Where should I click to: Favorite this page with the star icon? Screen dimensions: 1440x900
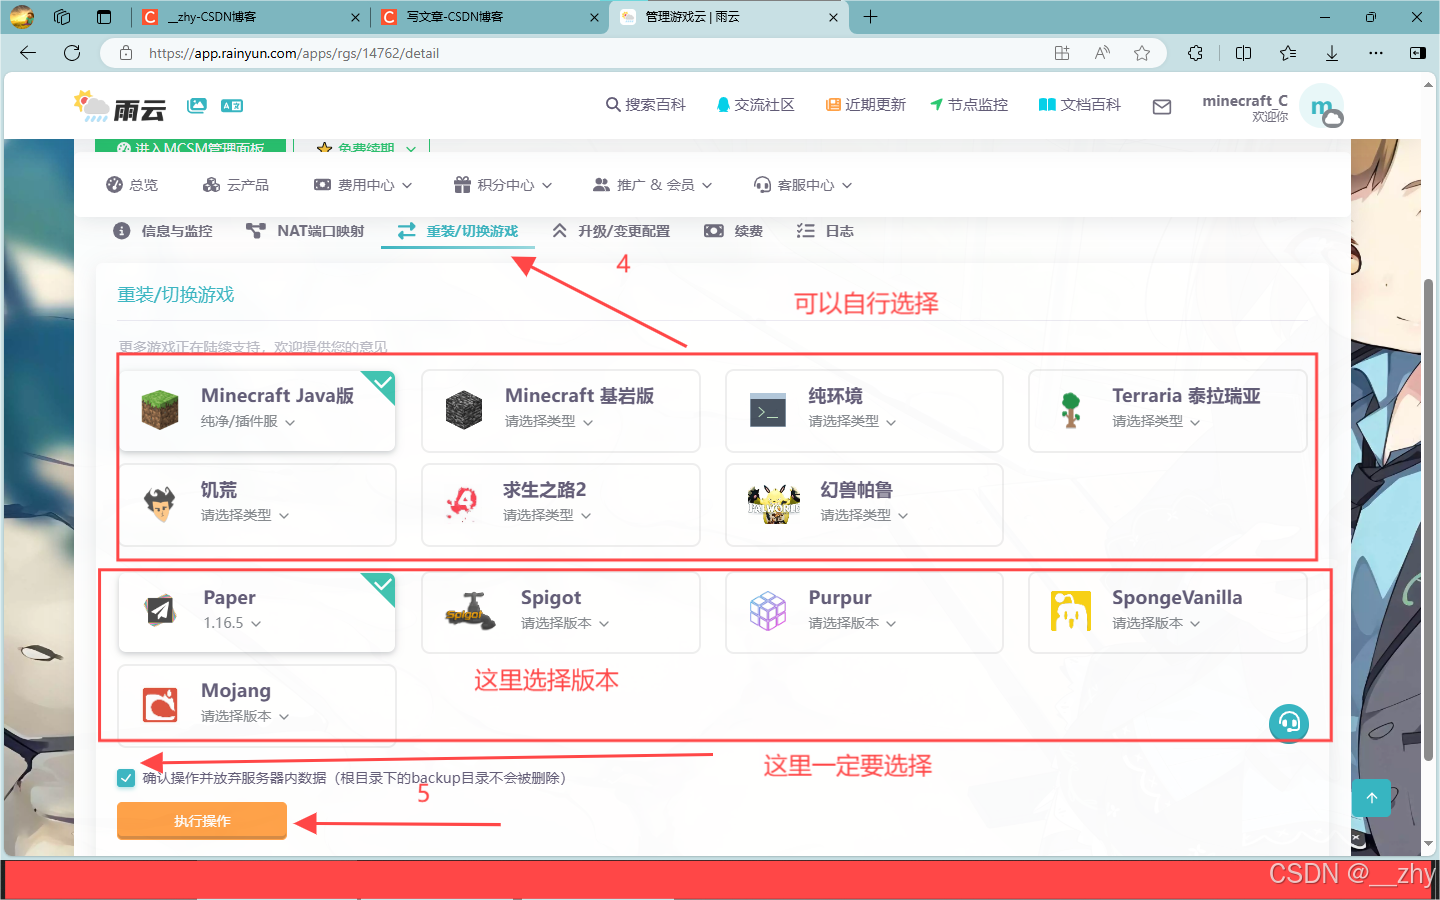click(x=1142, y=53)
